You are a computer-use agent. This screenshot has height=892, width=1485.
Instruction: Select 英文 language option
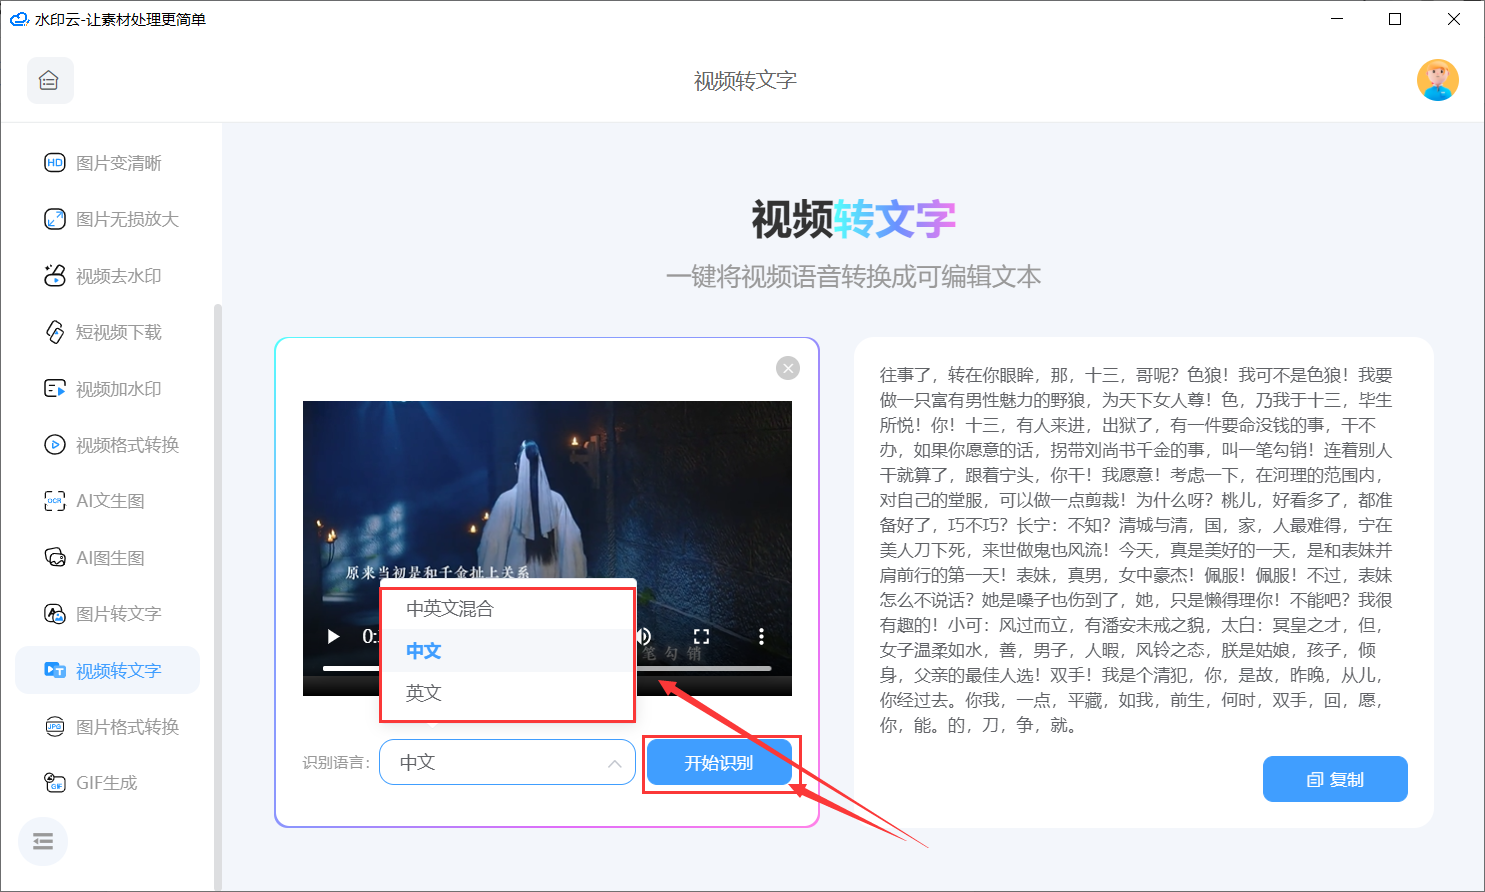pos(508,693)
